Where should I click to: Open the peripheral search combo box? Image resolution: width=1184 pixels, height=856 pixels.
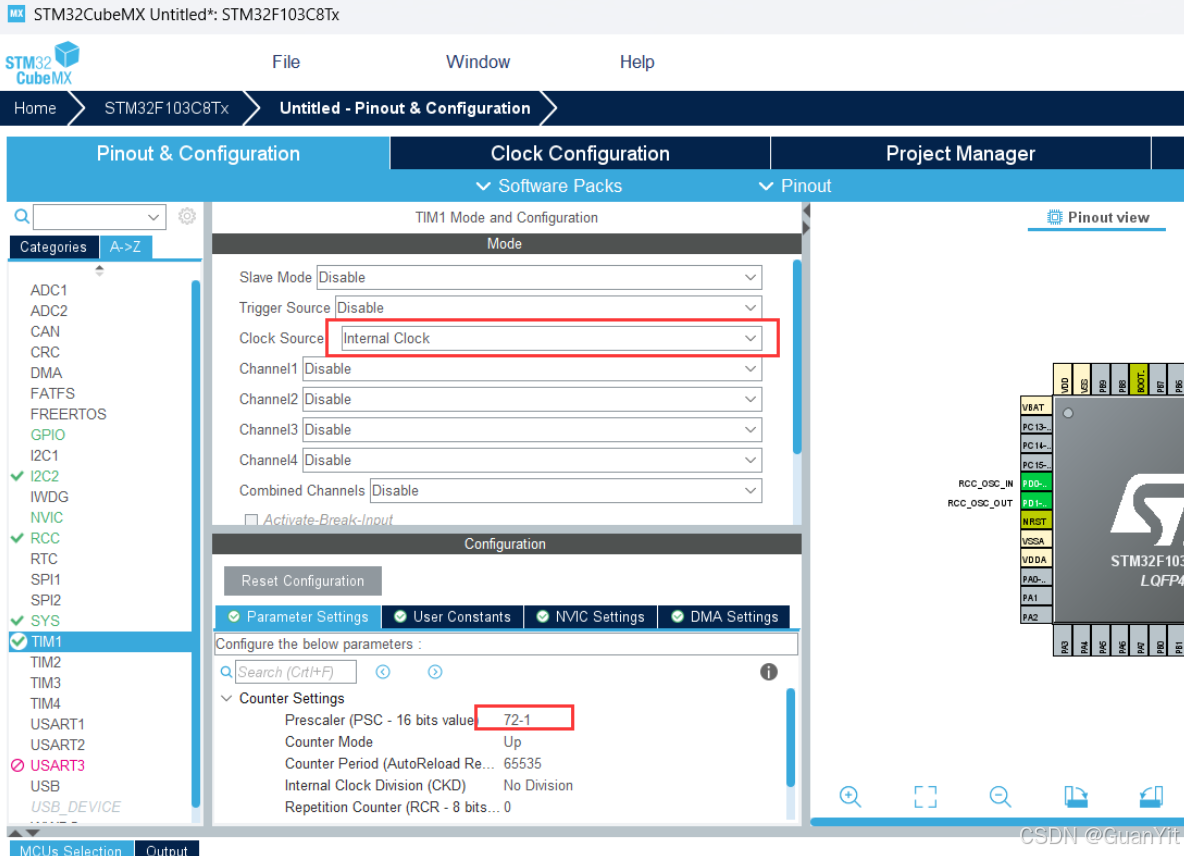[x=99, y=217]
